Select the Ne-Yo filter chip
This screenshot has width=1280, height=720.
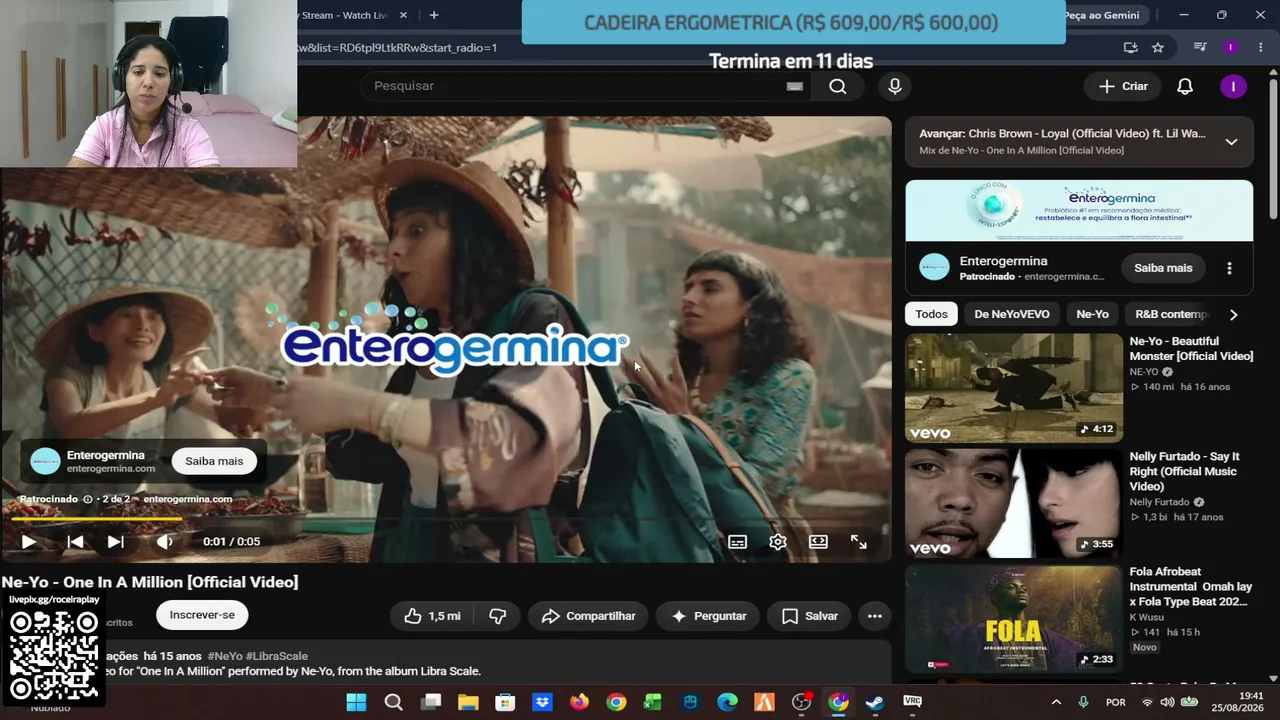coord(1092,314)
